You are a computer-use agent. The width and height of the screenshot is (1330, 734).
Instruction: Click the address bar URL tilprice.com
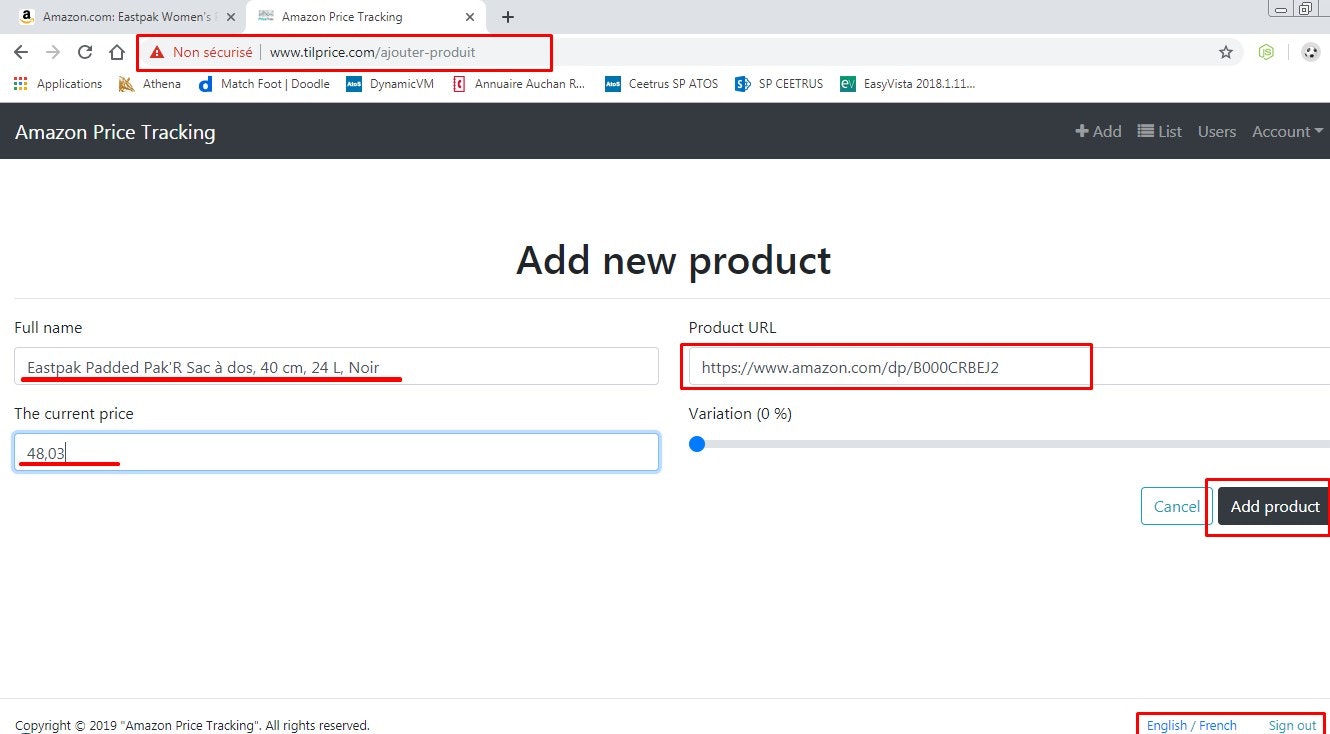coord(372,52)
